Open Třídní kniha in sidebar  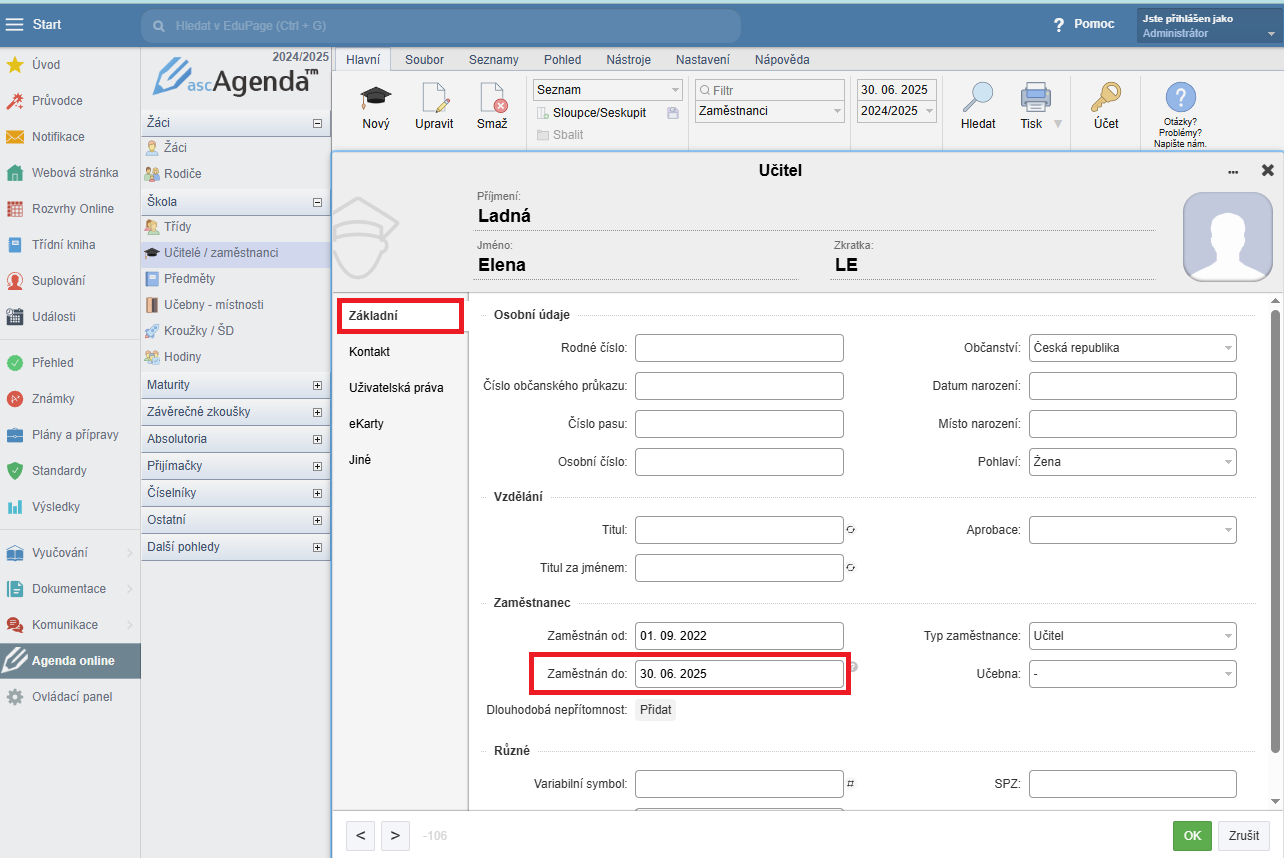coord(70,245)
